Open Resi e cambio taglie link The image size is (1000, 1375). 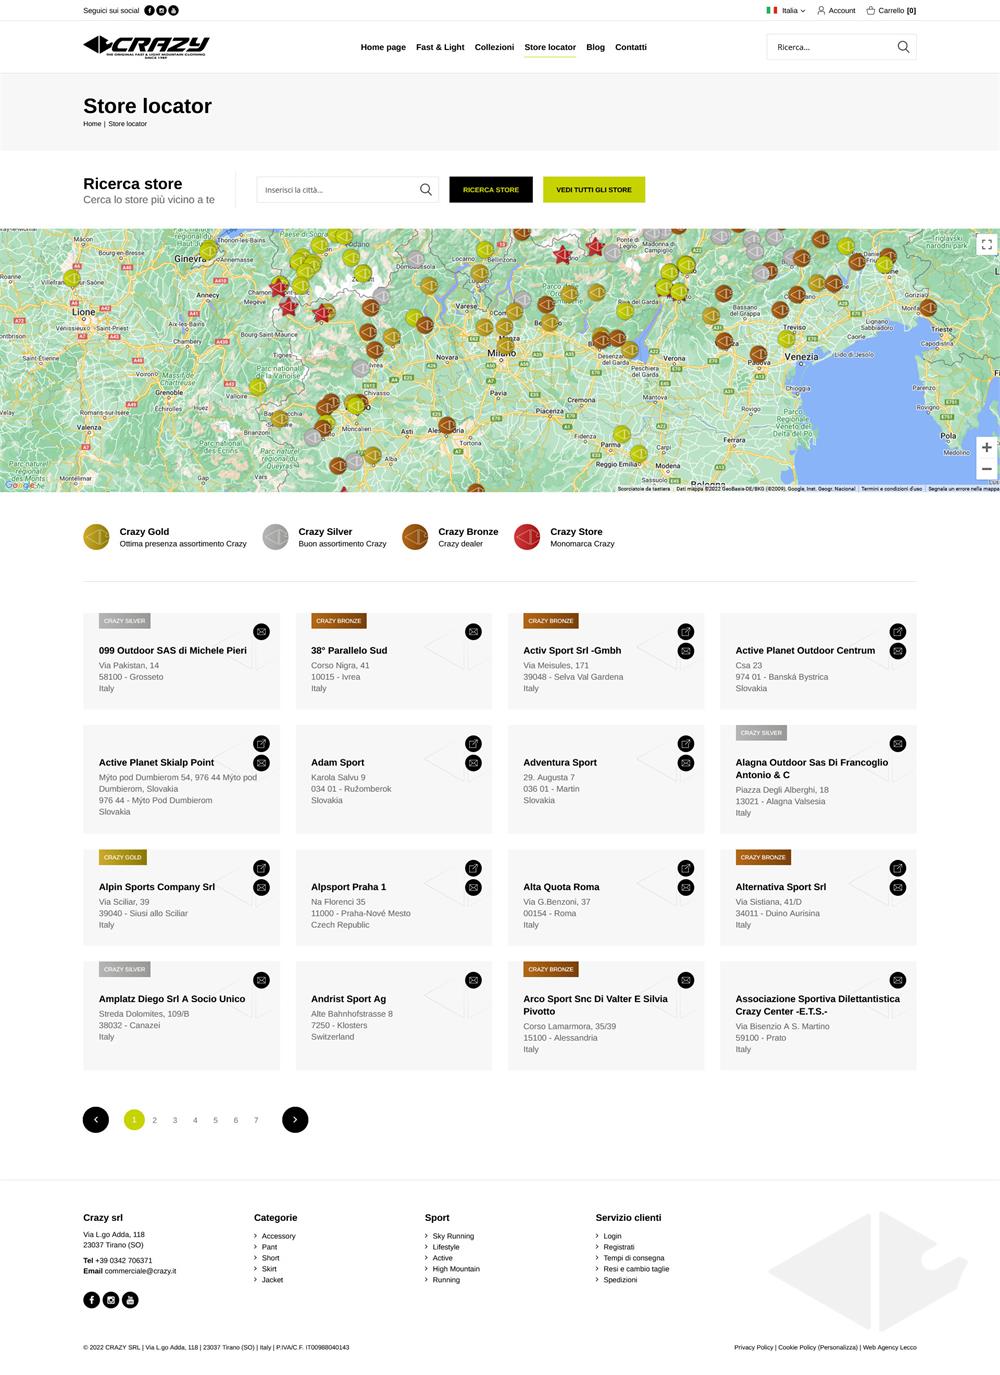click(636, 1269)
